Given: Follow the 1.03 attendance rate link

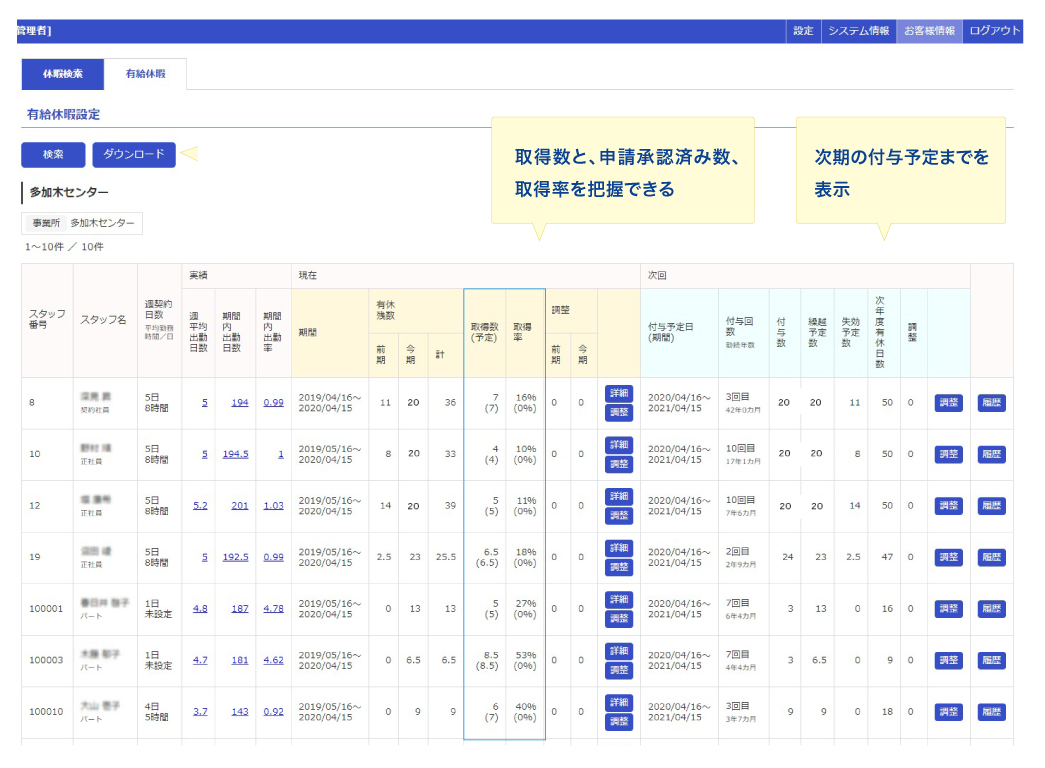Looking at the screenshot, I should pyautogui.click(x=273, y=505).
